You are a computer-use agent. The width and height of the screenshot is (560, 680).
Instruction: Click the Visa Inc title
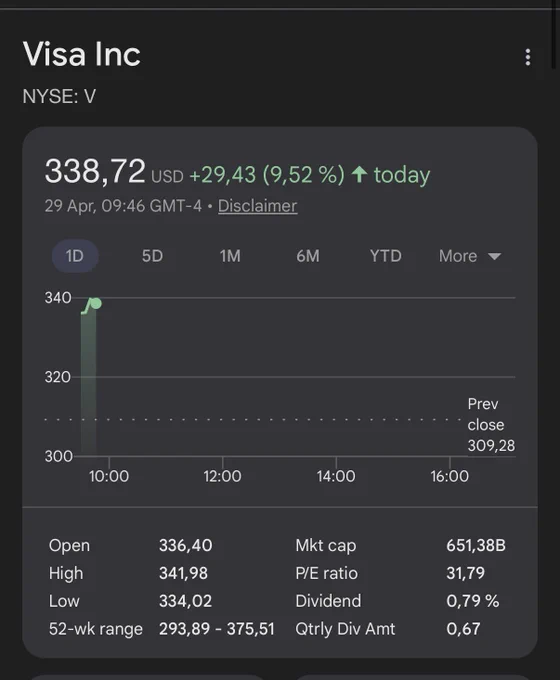tap(82, 54)
